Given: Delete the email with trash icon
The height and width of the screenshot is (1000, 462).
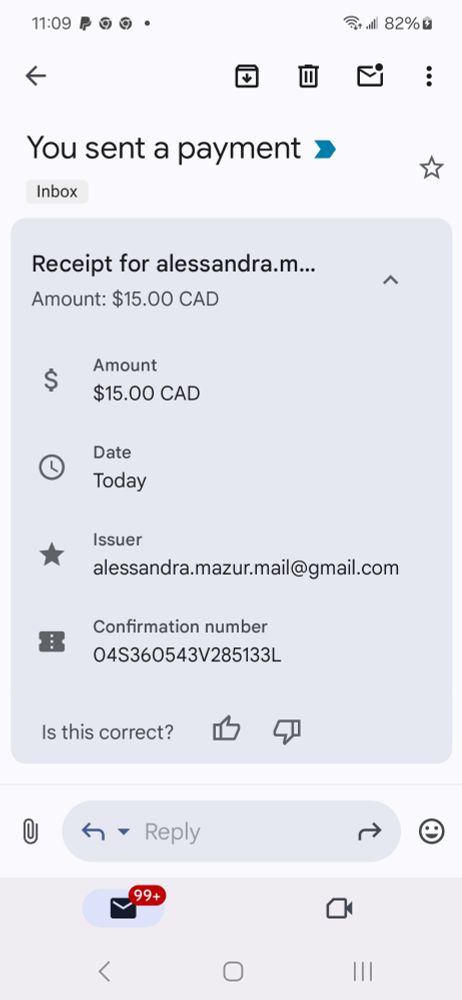Looking at the screenshot, I should tap(308, 77).
